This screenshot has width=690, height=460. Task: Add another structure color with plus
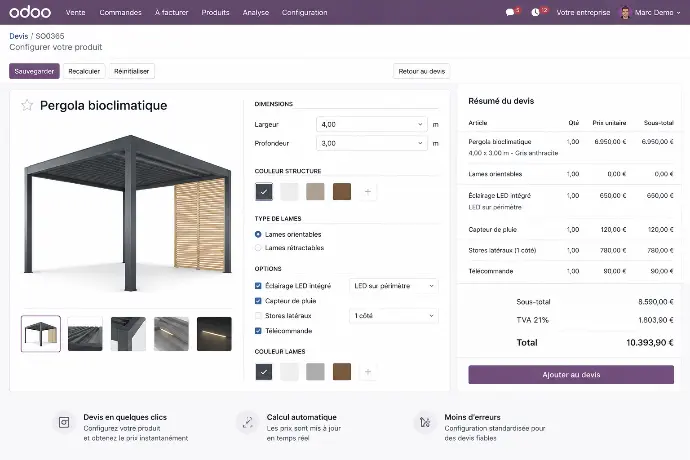point(368,191)
